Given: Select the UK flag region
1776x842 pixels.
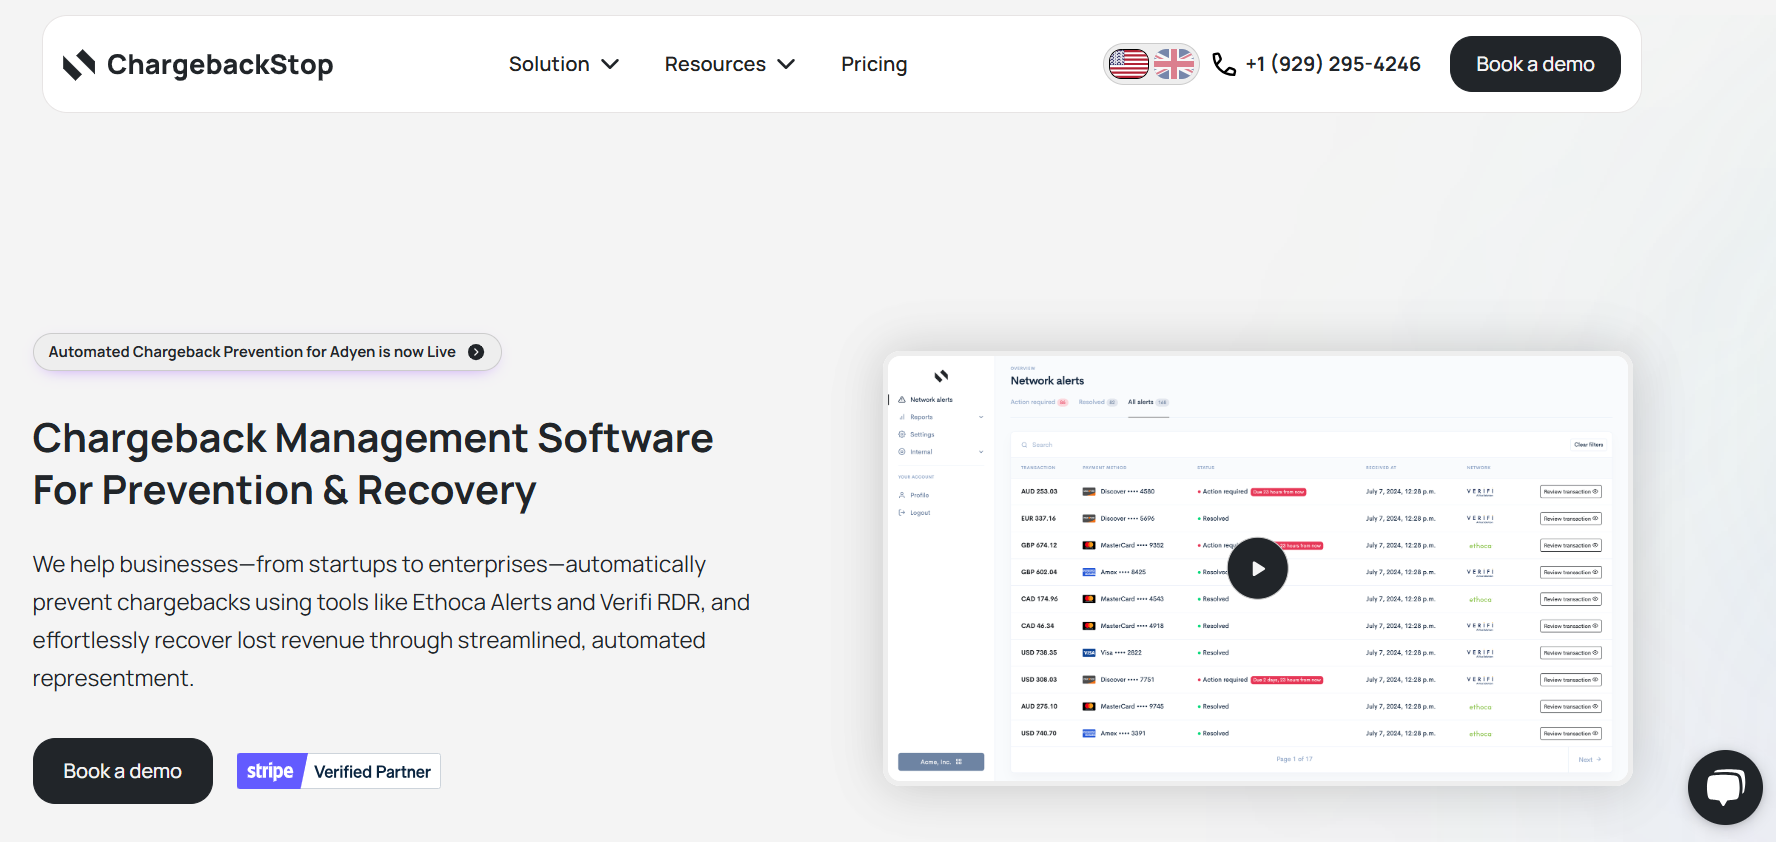Looking at the screenshot, I should pyautogui.click(x=1174, y=64).
